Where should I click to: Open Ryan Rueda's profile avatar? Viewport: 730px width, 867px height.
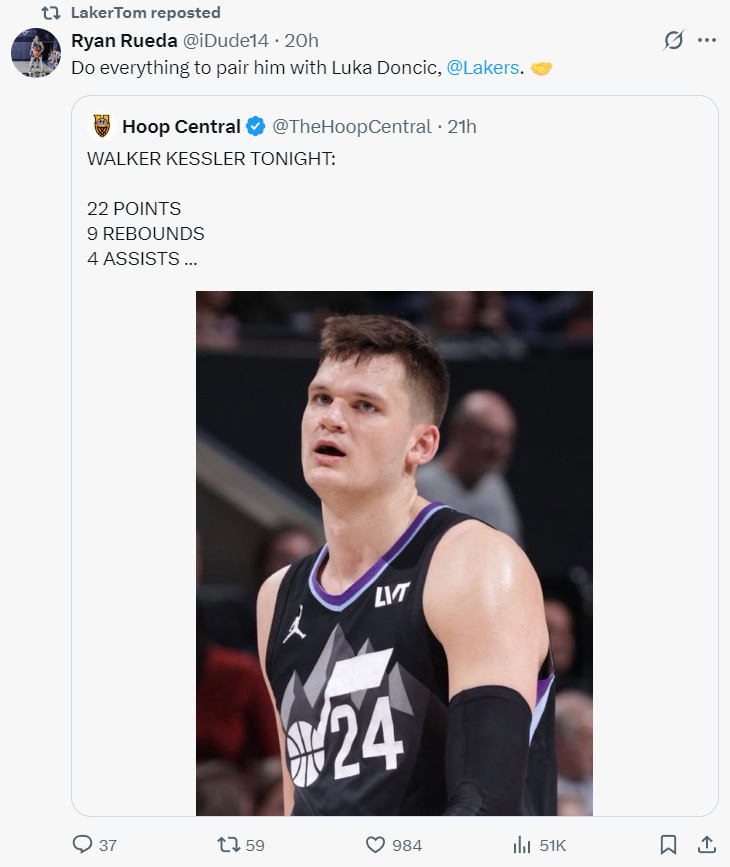36,53
